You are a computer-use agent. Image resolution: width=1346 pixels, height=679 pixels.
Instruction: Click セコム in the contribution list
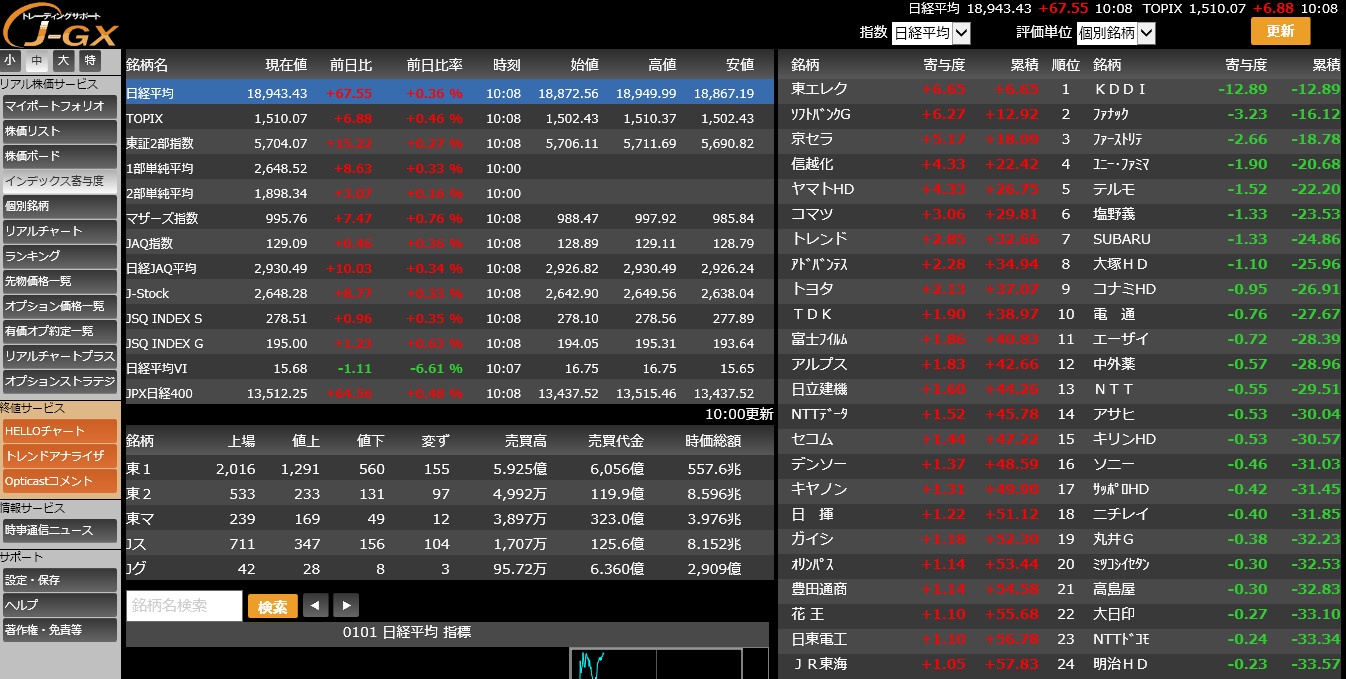812,439
